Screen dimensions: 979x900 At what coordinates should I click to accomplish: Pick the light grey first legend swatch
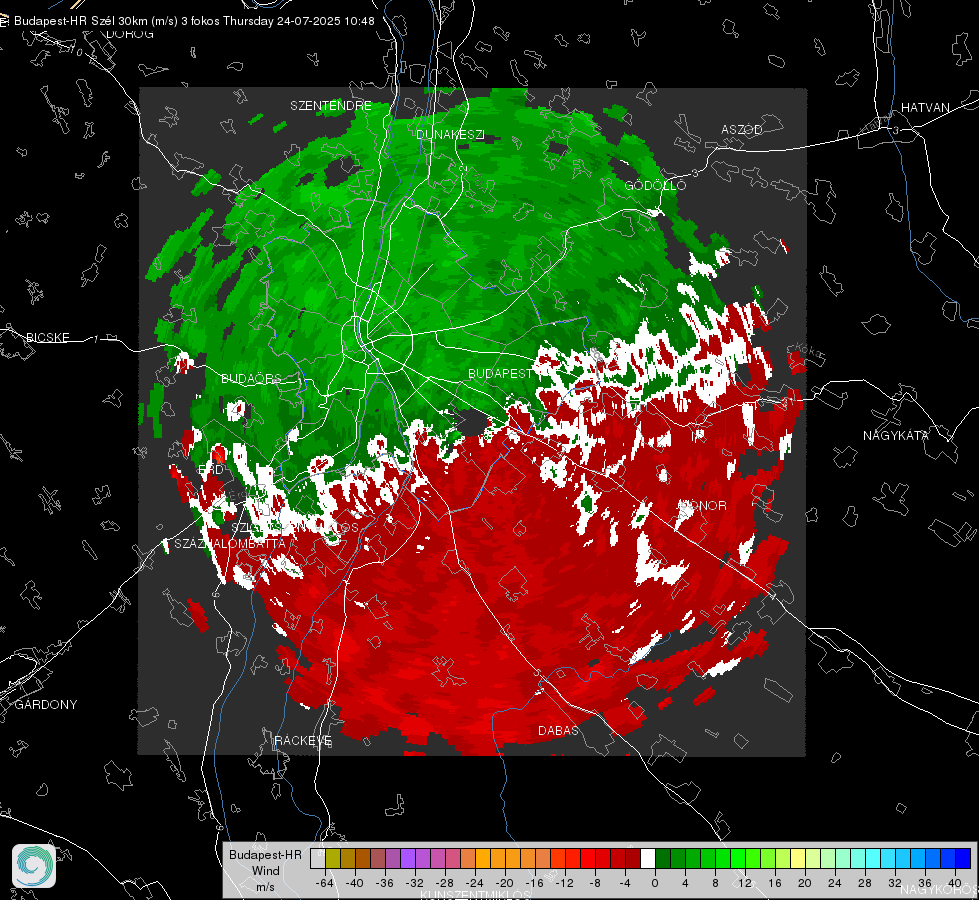click(318, 858)
